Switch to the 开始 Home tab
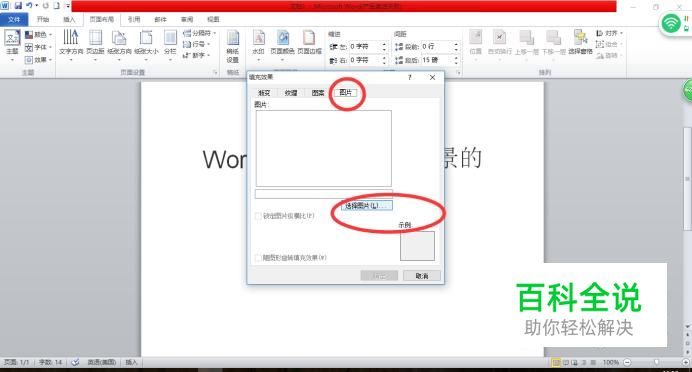Screen dimensions: 692x372 [43, 19]
